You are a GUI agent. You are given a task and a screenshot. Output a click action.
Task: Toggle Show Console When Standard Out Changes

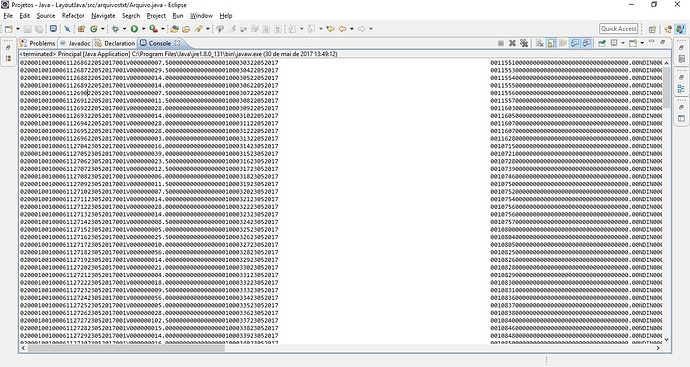tap(575, 43)
